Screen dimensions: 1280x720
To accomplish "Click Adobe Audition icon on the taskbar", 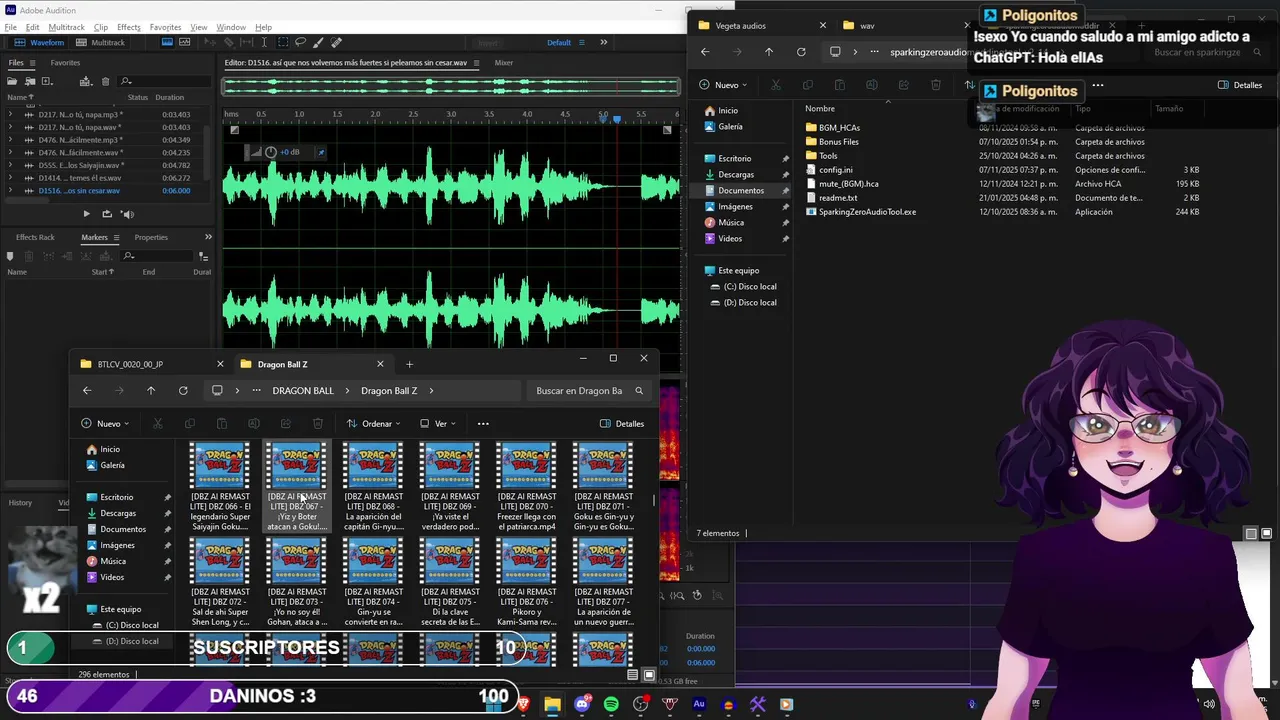I will pos(699,704).
